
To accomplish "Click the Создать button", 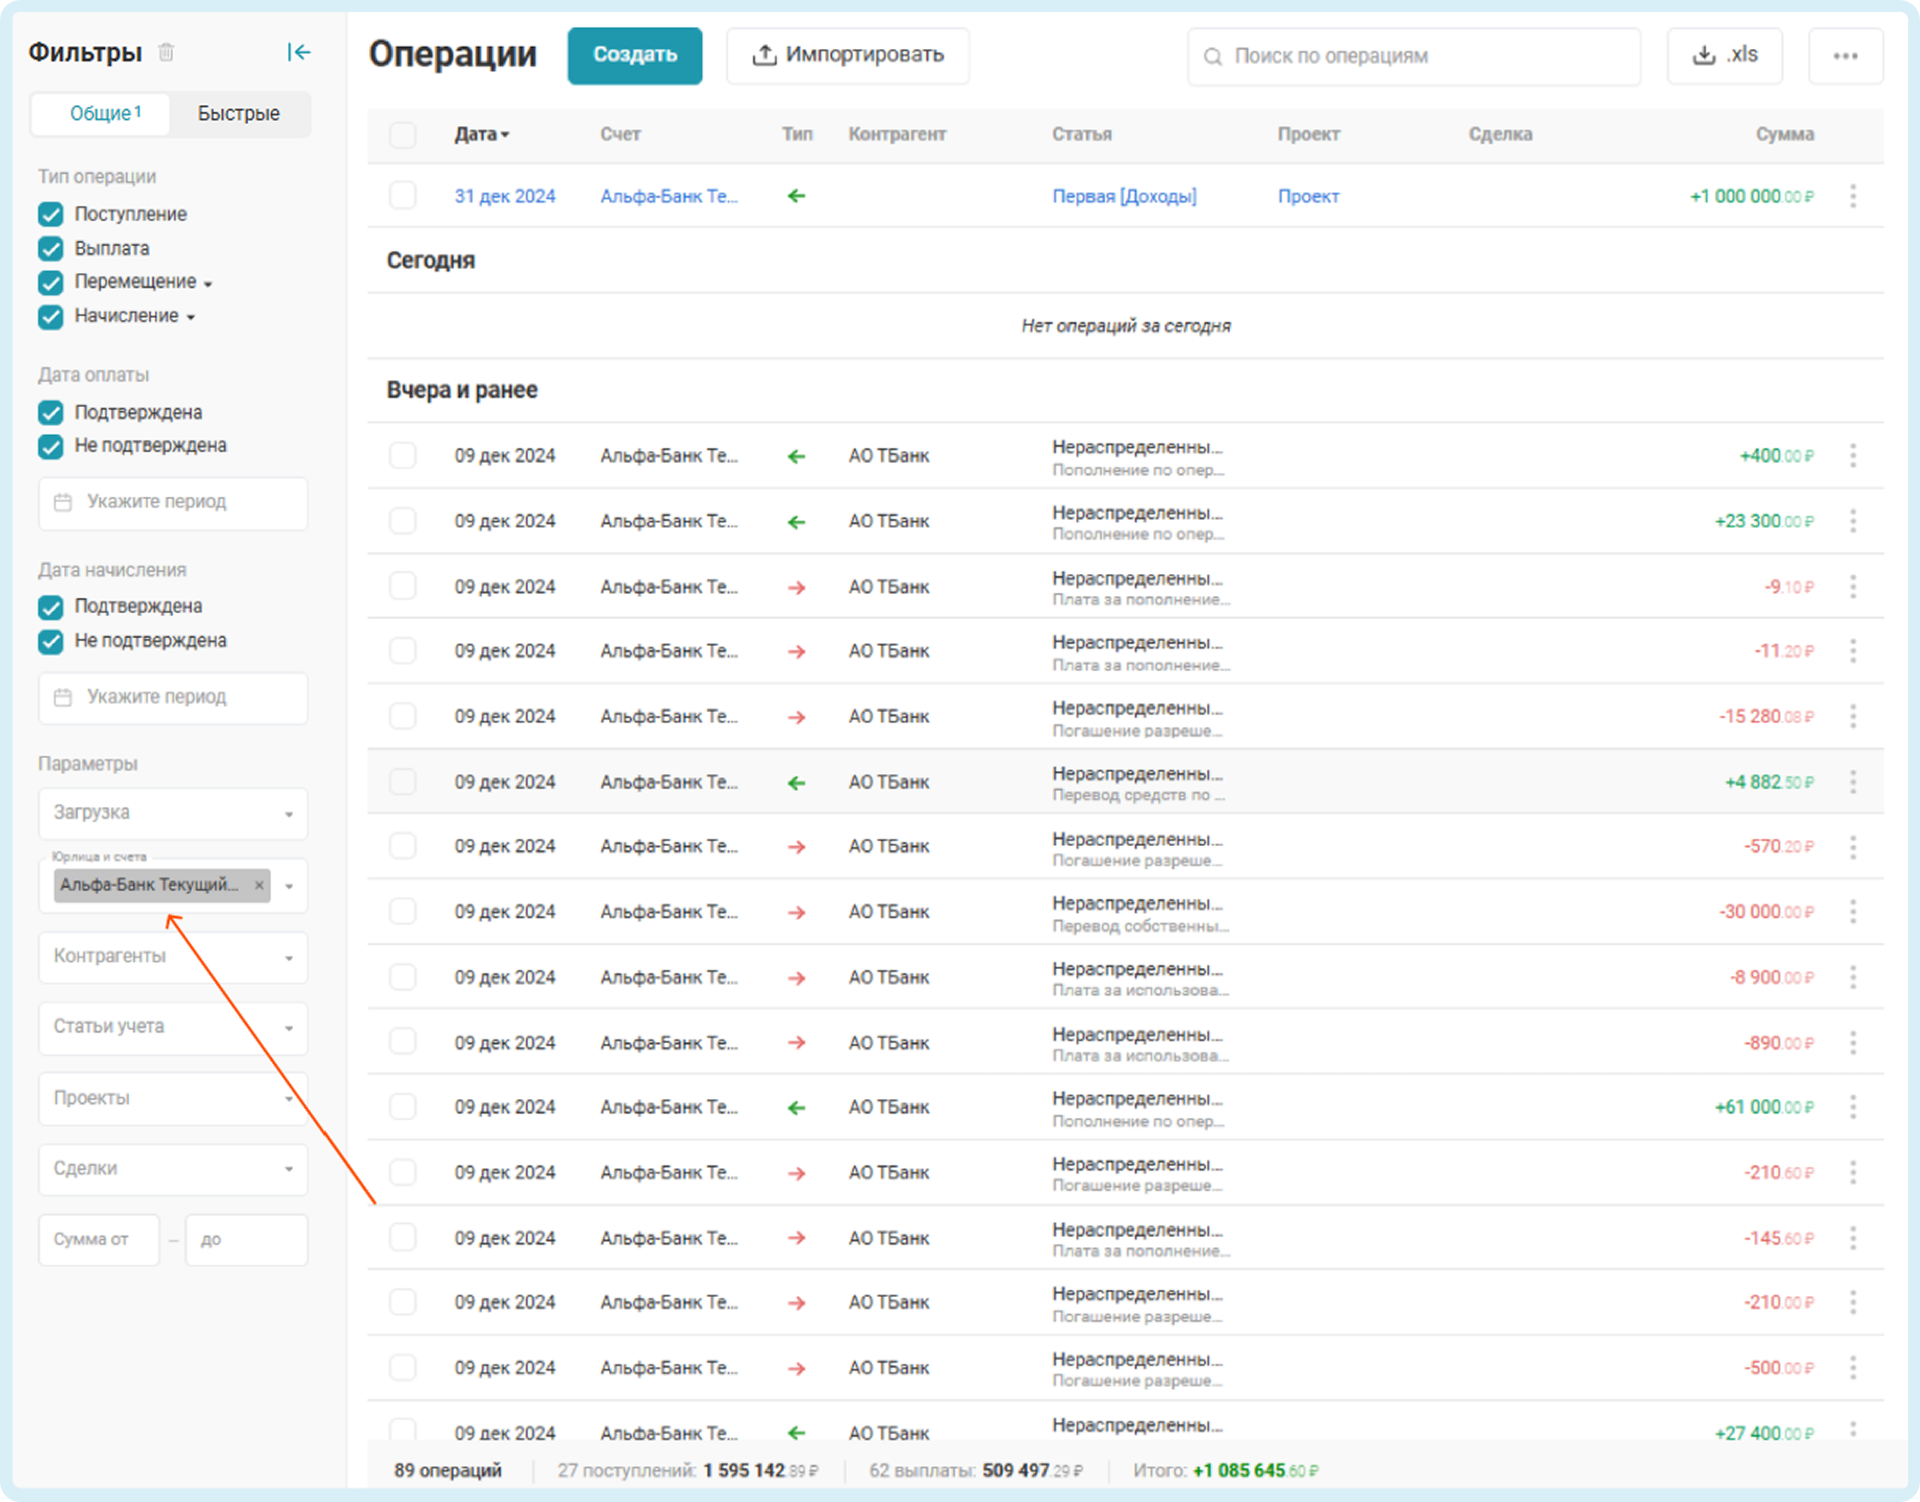I will (x=634, y=55).
